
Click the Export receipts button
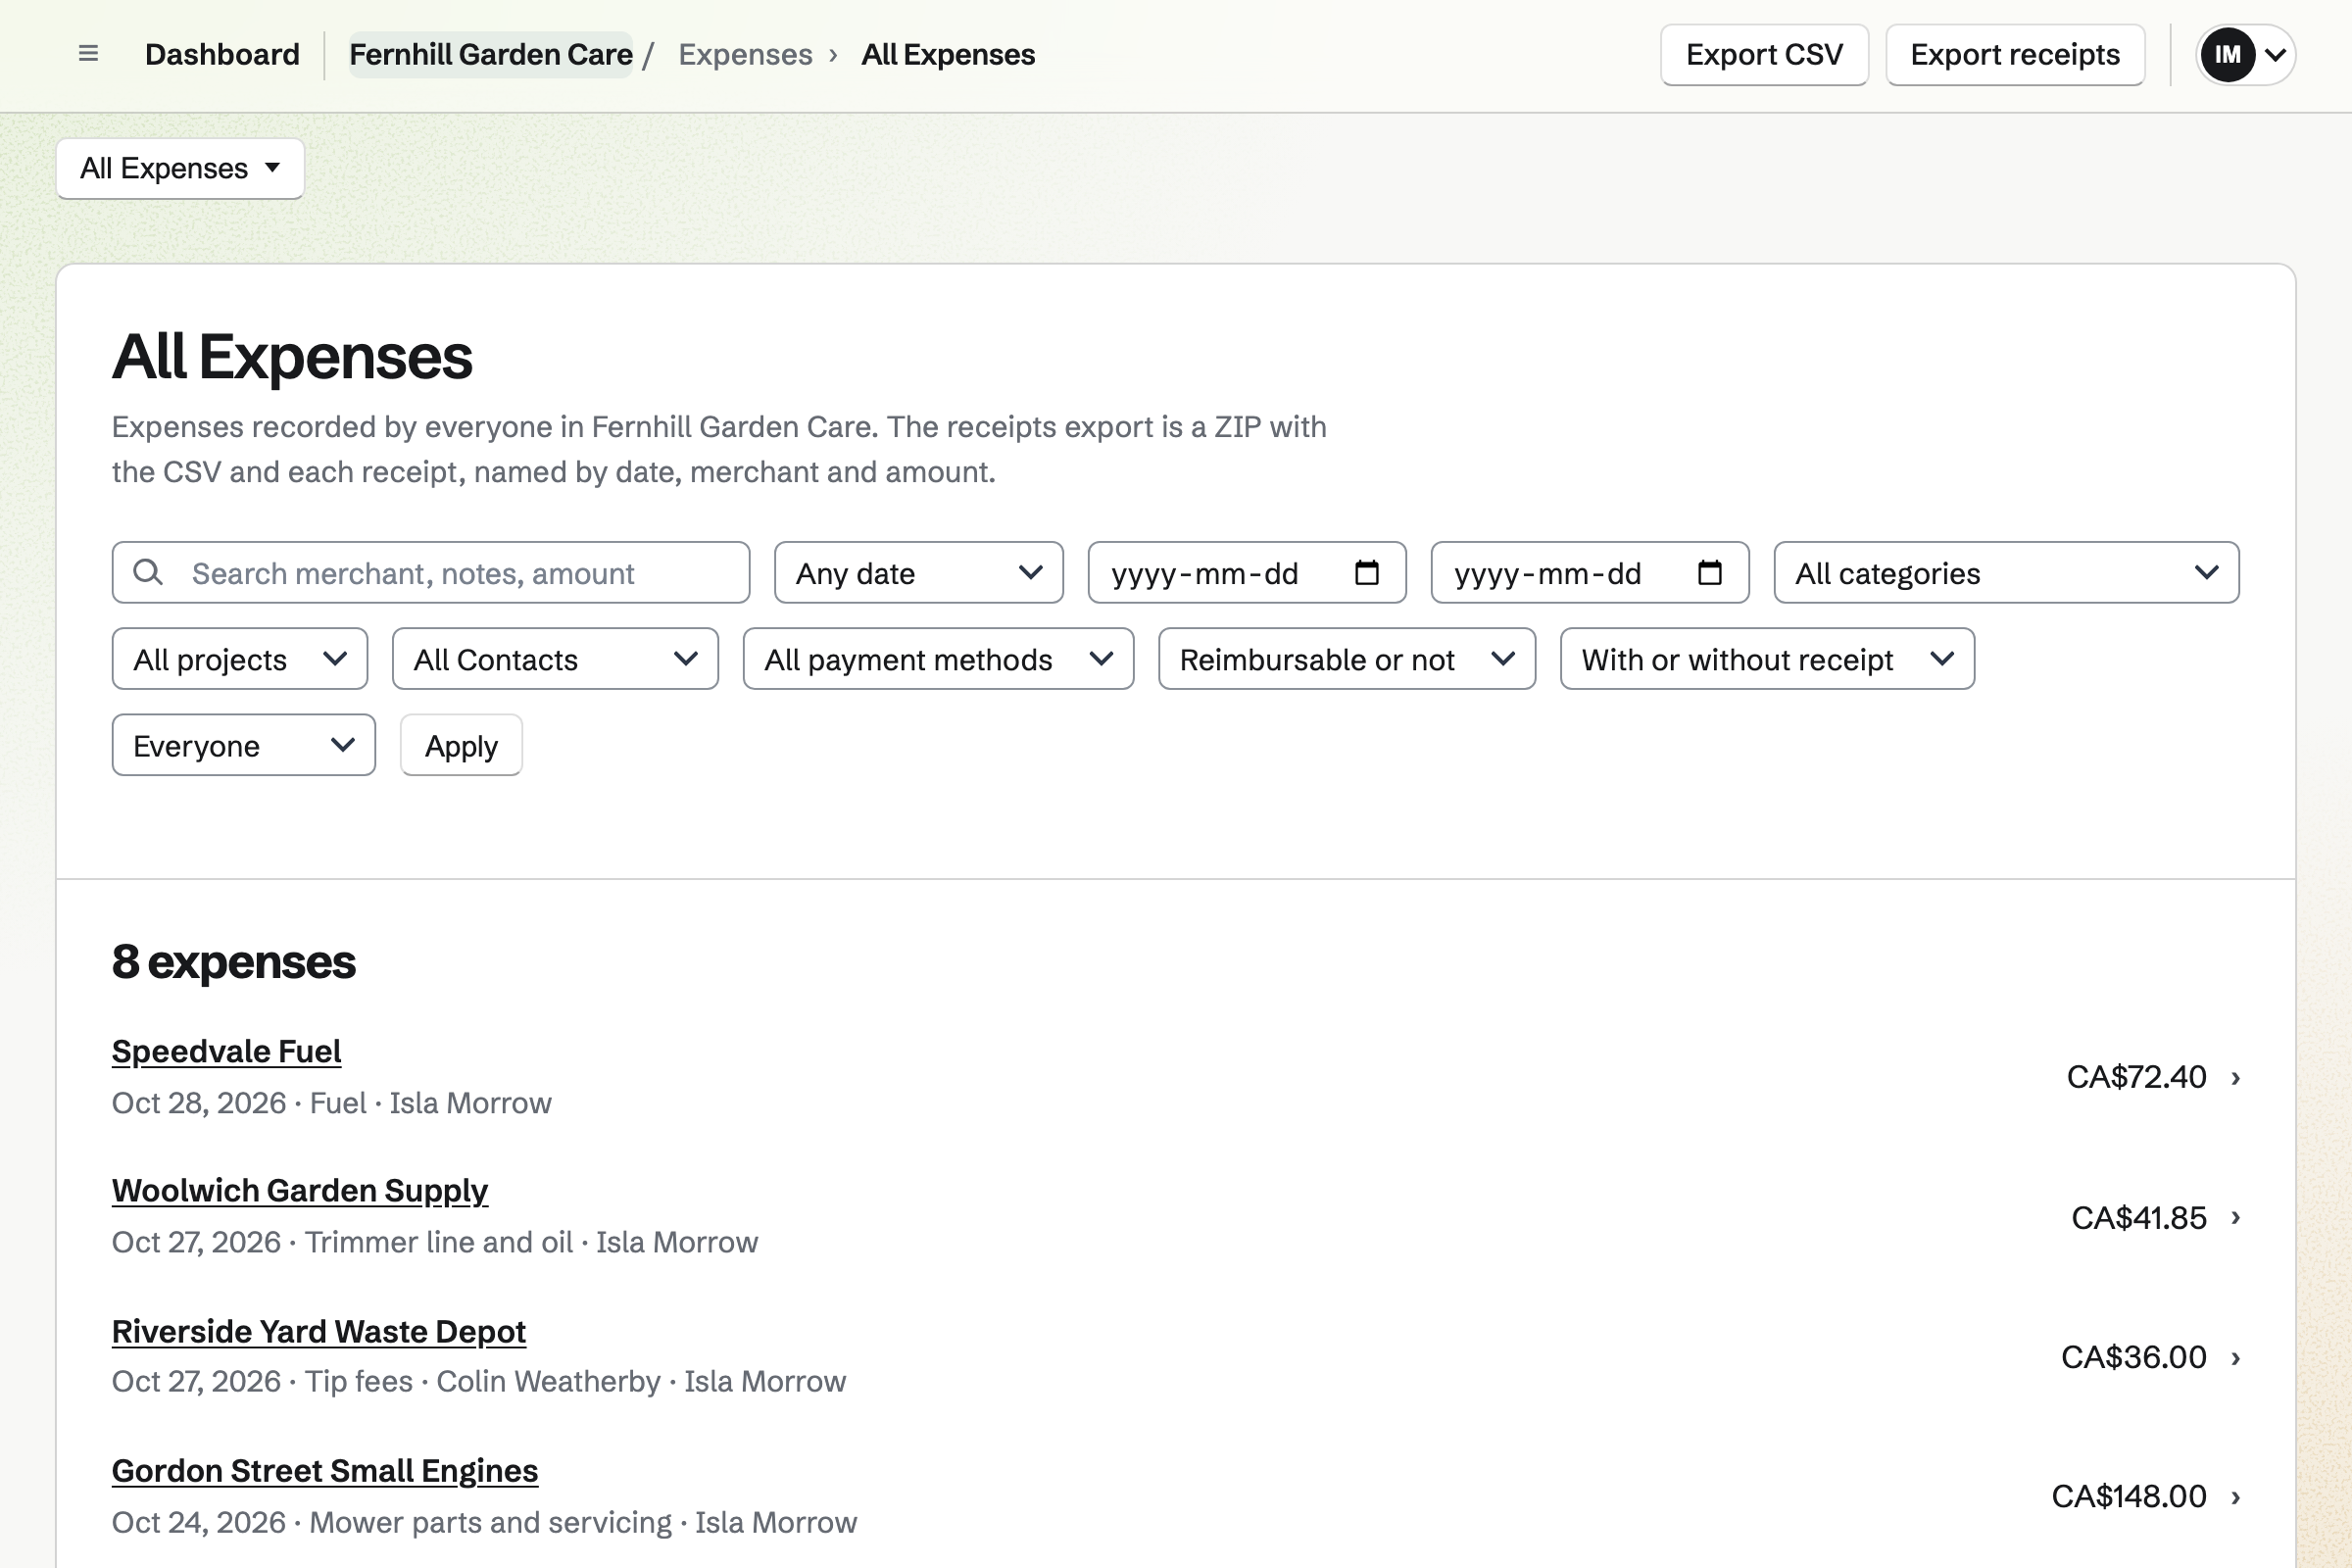2015,54
